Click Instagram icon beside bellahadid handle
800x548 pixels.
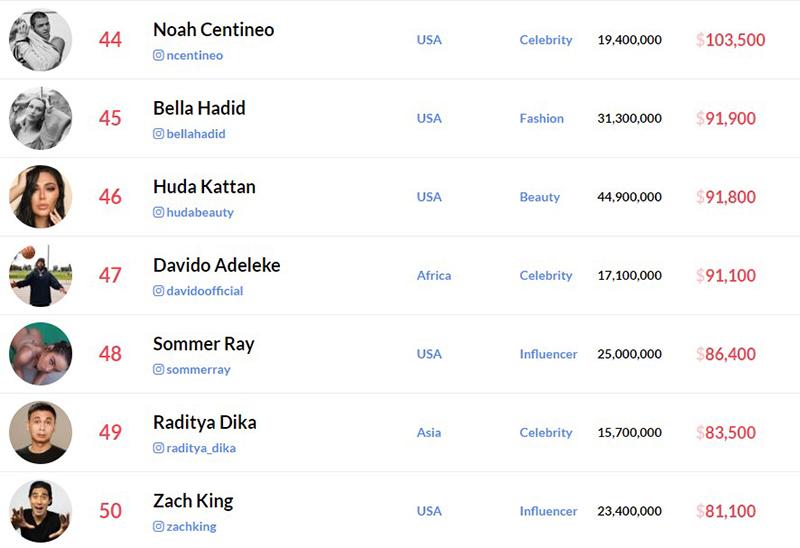159,134
